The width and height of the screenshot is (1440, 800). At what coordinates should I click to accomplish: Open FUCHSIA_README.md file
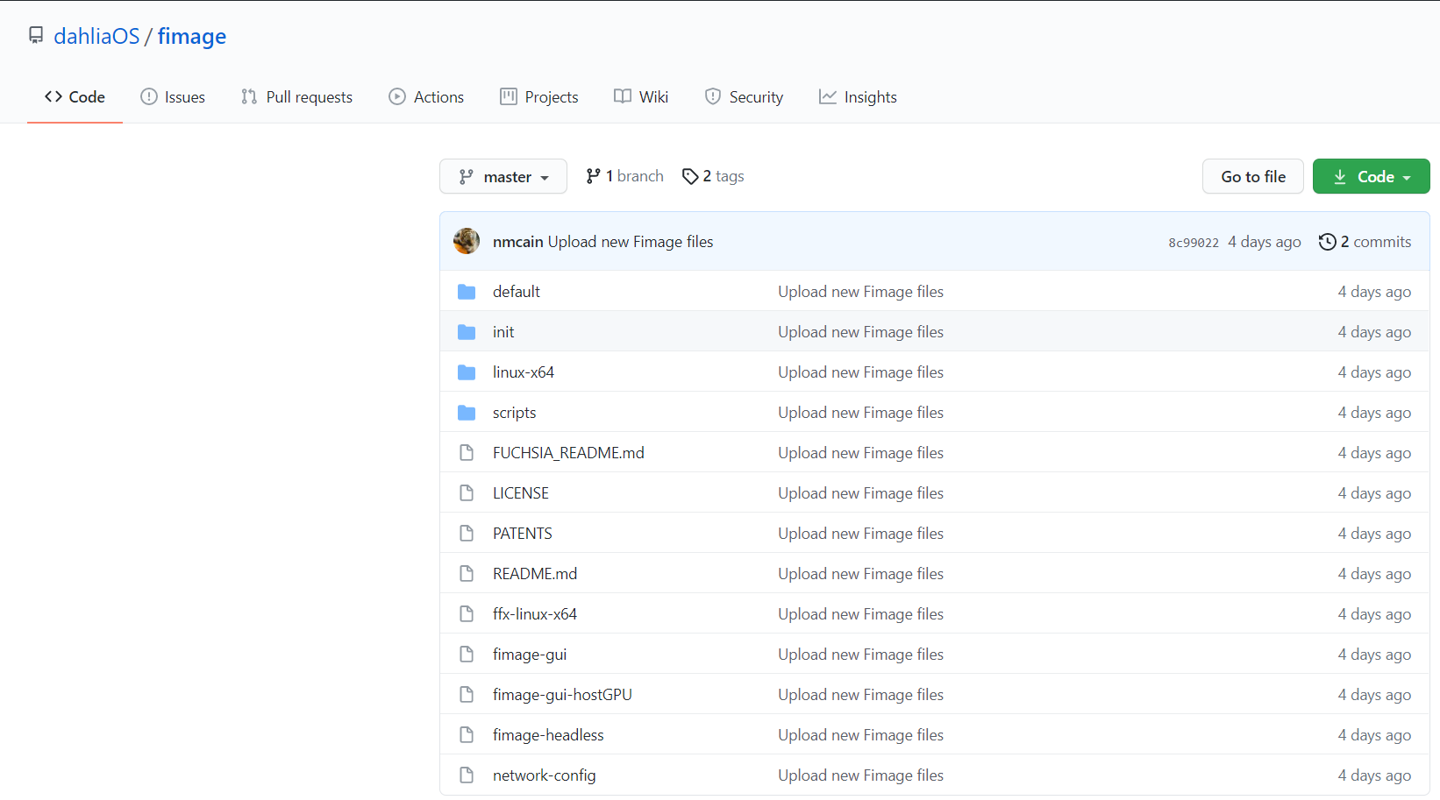pyautogui.click(x=568, y=453)
